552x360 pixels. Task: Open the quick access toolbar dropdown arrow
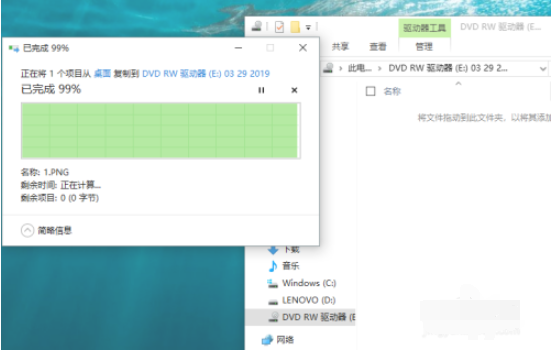(x=308, y=27)
